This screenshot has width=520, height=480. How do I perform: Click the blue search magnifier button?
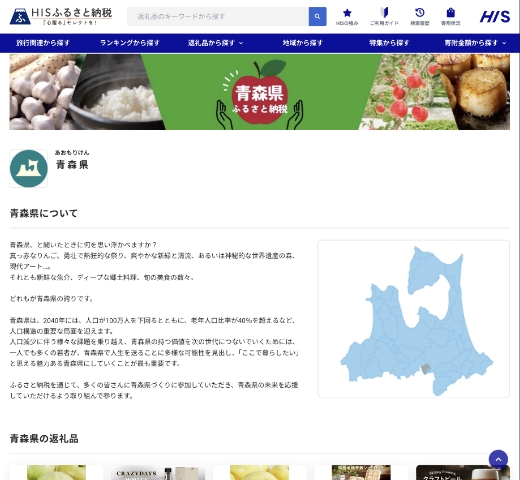(x=317, y=16)
